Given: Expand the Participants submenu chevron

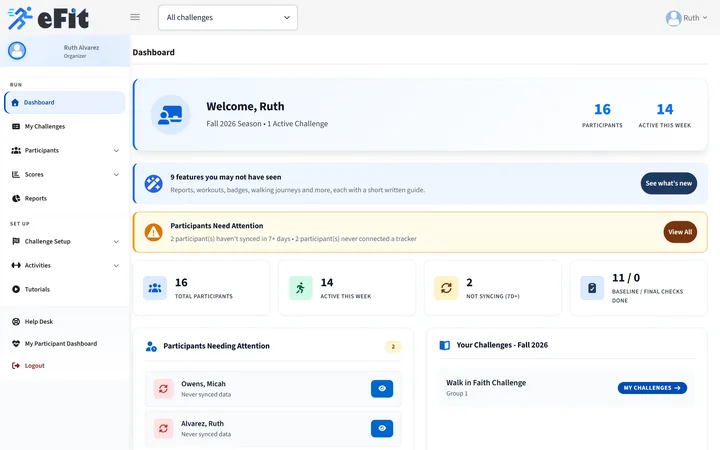Looking at the screenshot, I should 116,151.
